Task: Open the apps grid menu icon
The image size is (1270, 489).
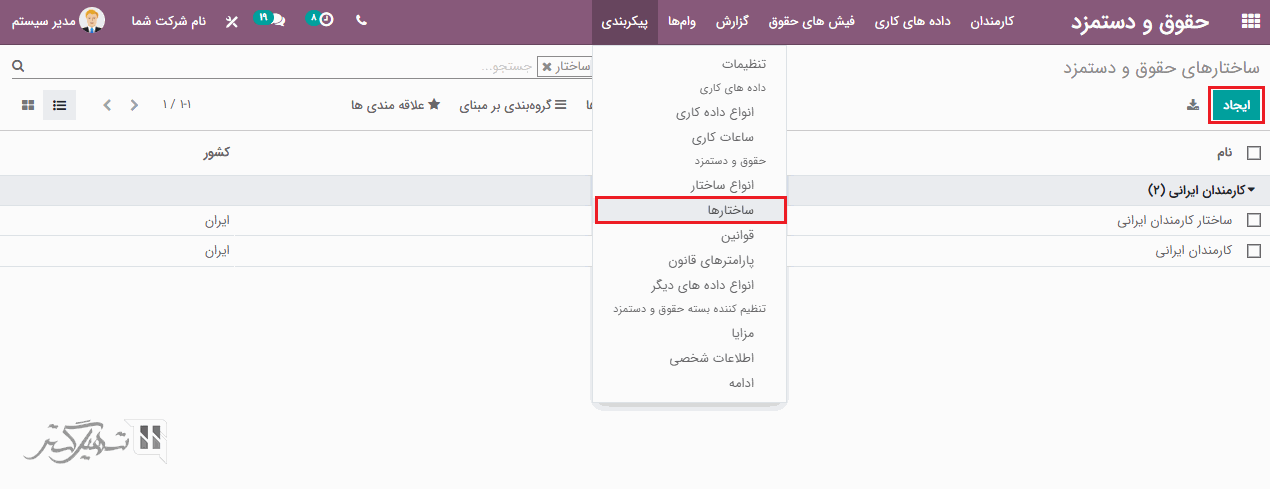Action: (x=1249, y=21)
